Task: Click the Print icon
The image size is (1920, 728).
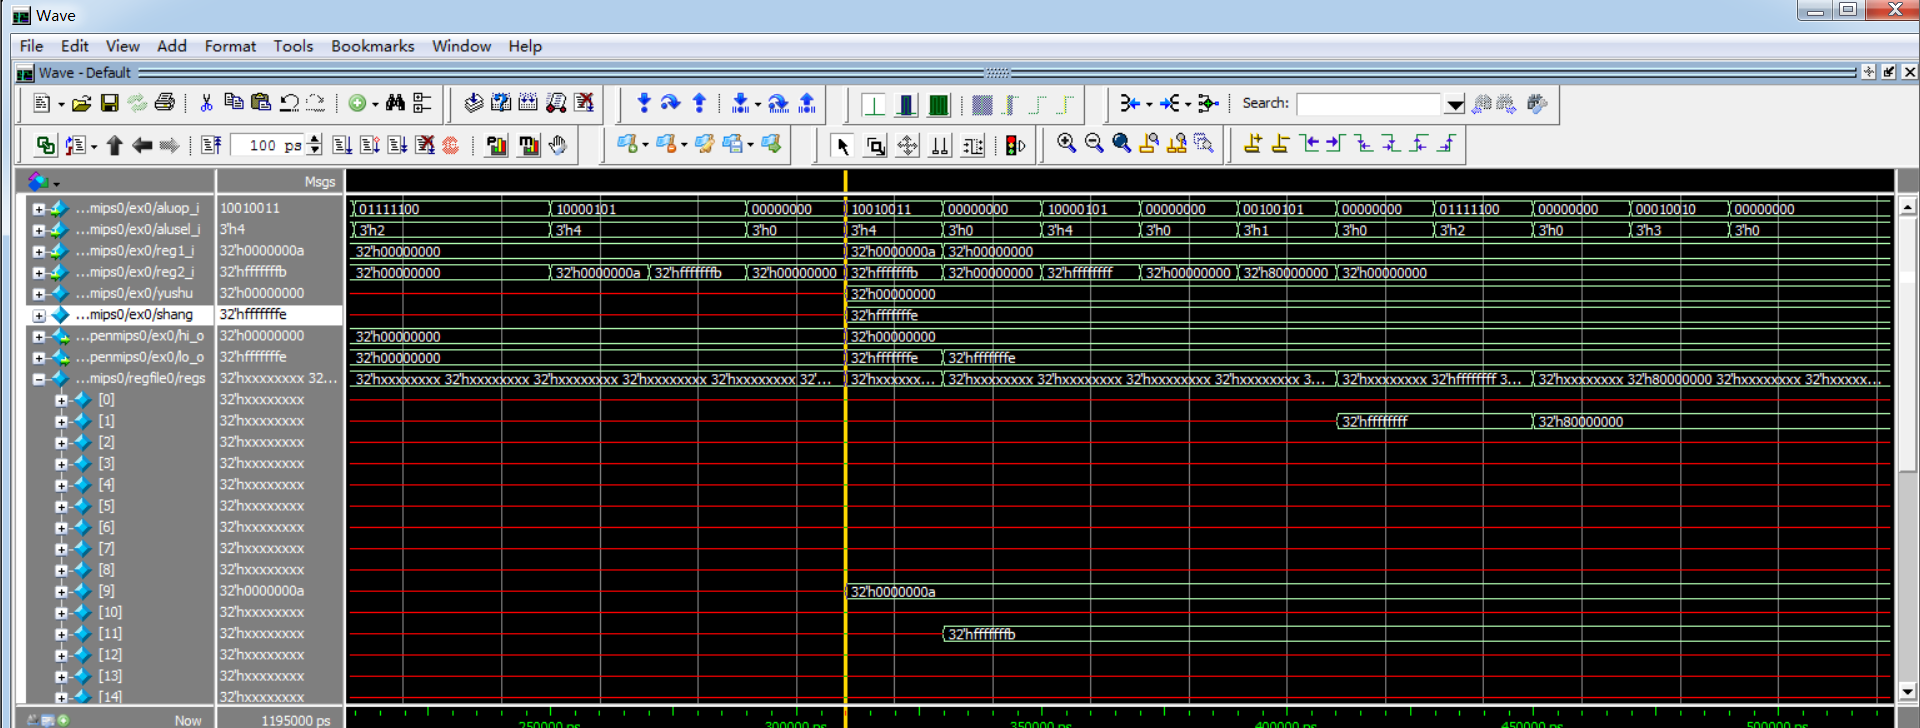Action: pyautogui.click(x=165, y=103)
